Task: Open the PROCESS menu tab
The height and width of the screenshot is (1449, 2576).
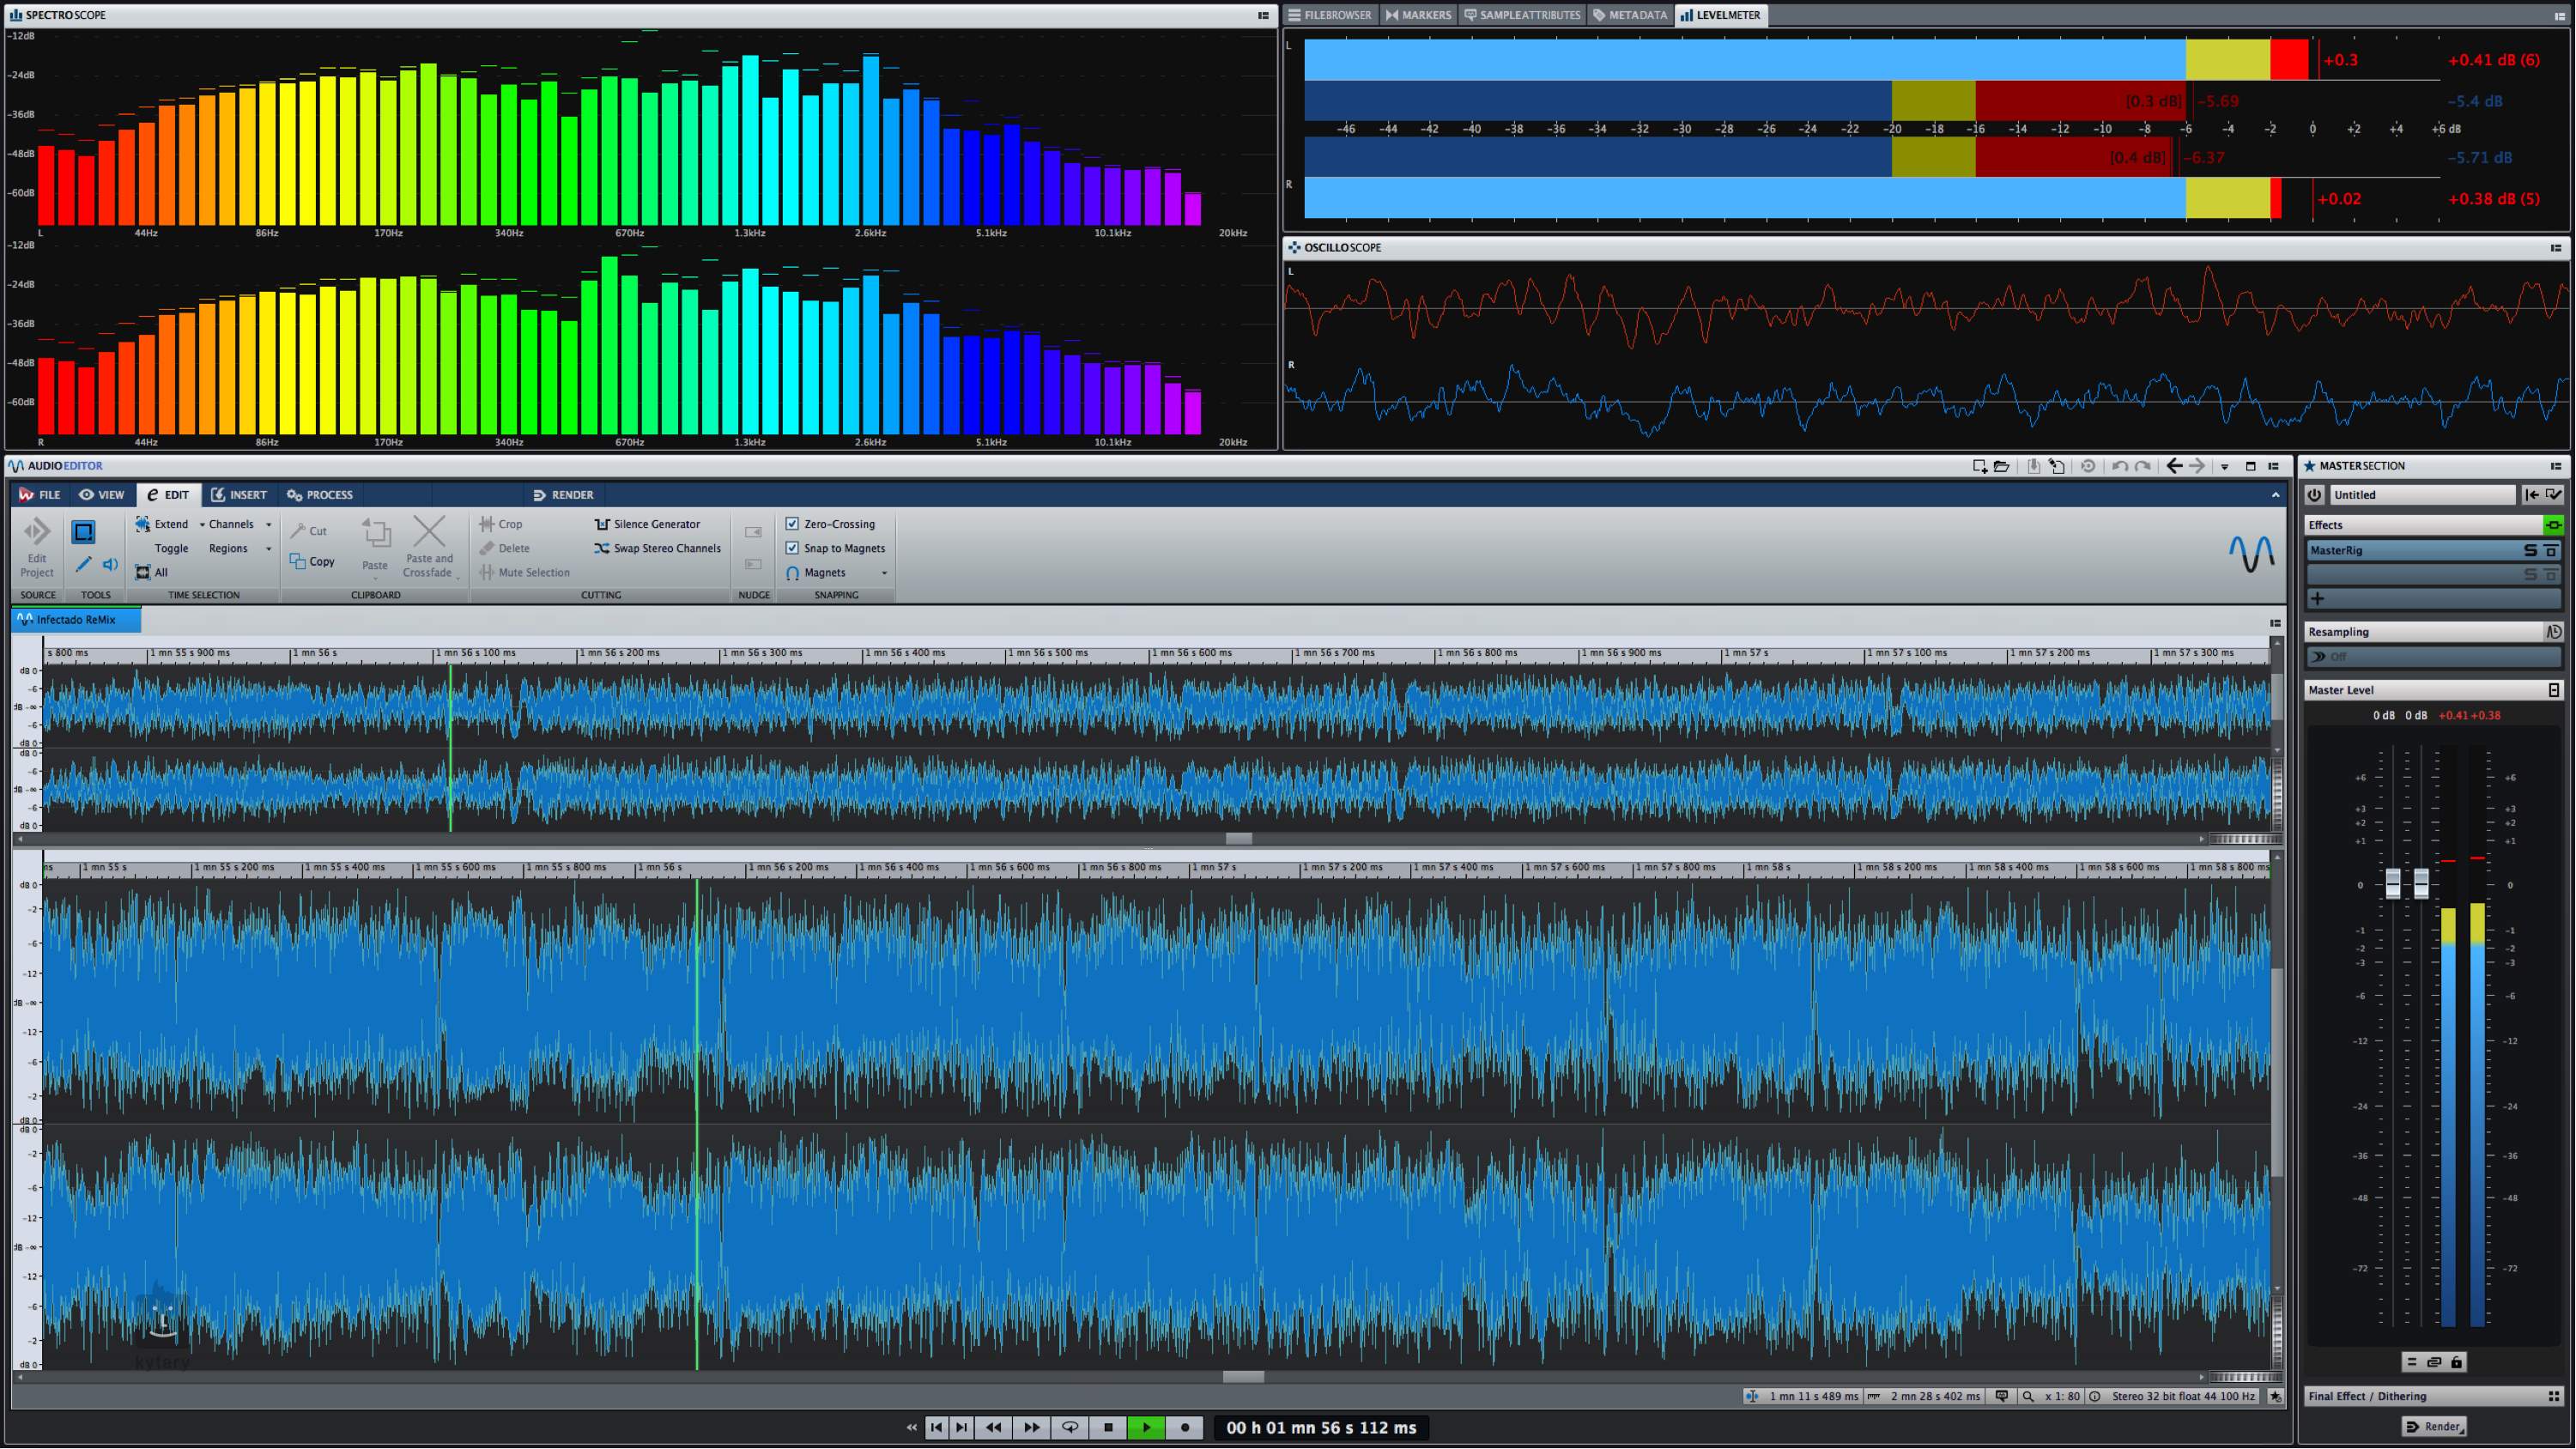Action: pyautogui.click(x=324, y=494)
